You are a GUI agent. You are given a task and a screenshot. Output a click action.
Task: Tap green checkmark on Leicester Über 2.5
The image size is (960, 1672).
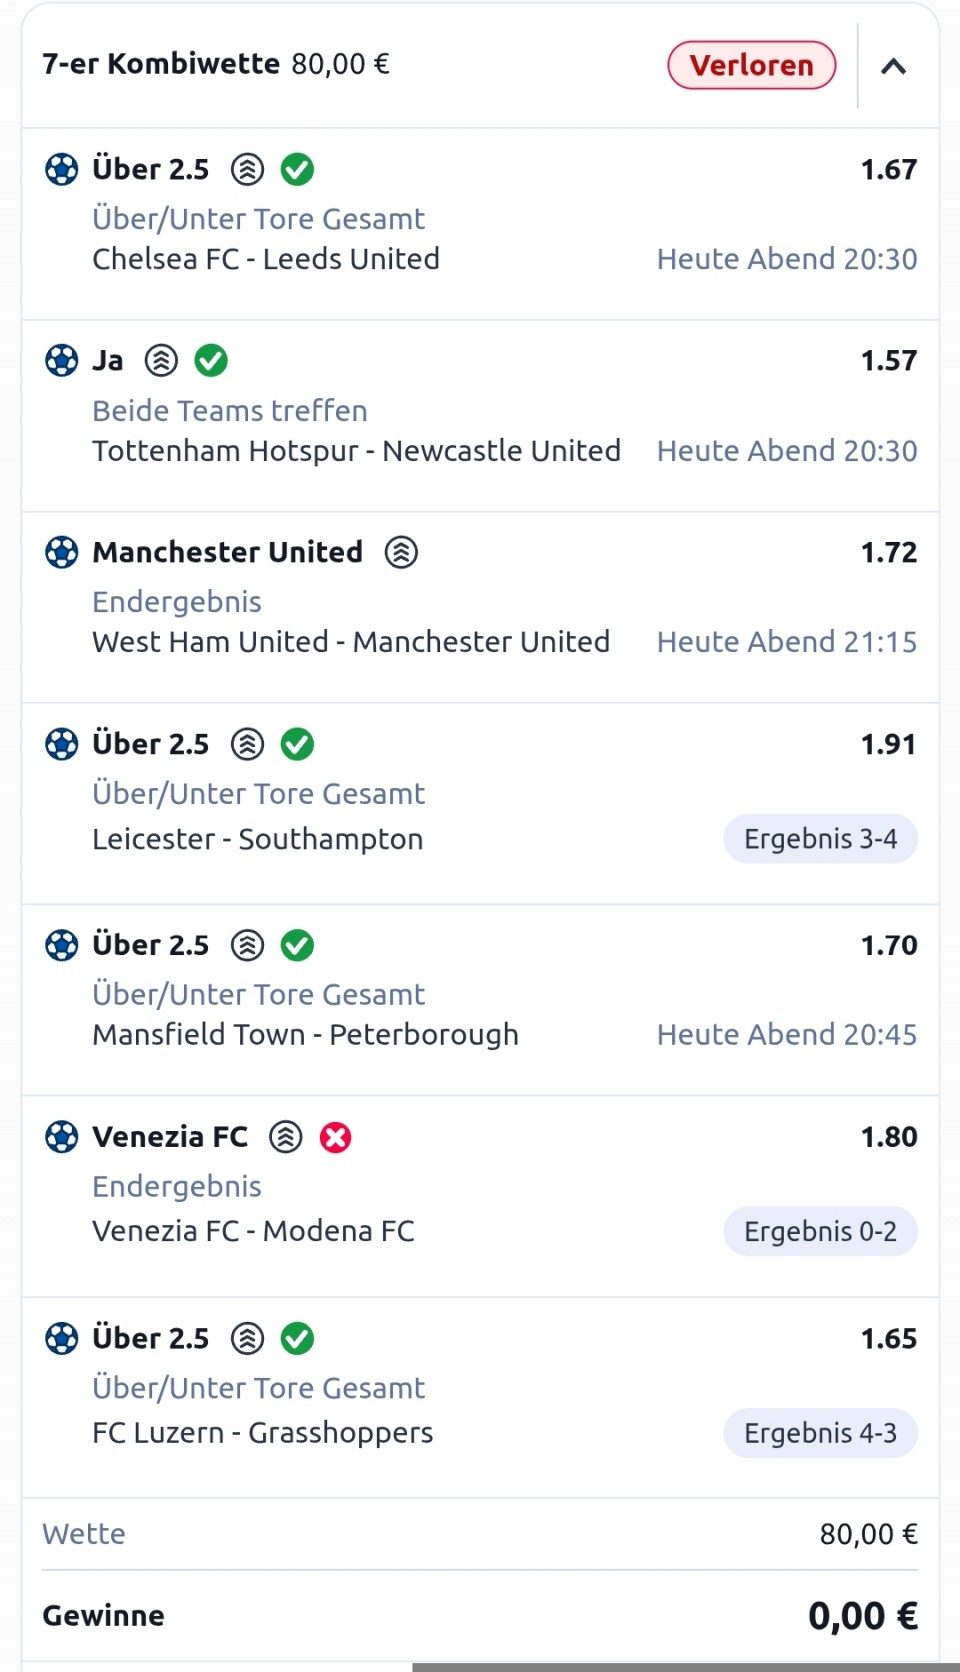click(x=297, y=744)
